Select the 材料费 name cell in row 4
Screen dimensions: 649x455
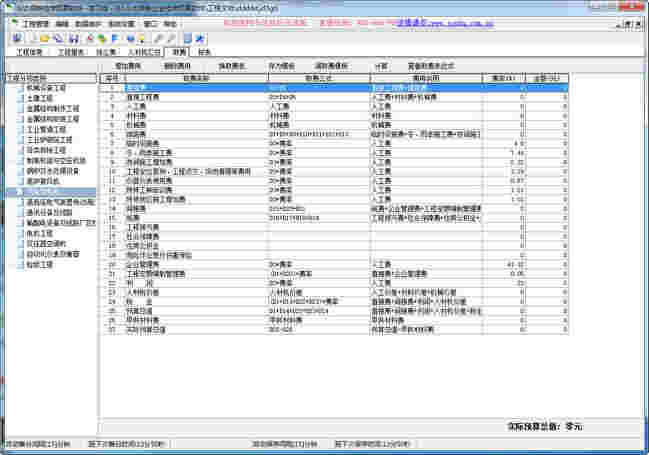click(196, 116)
